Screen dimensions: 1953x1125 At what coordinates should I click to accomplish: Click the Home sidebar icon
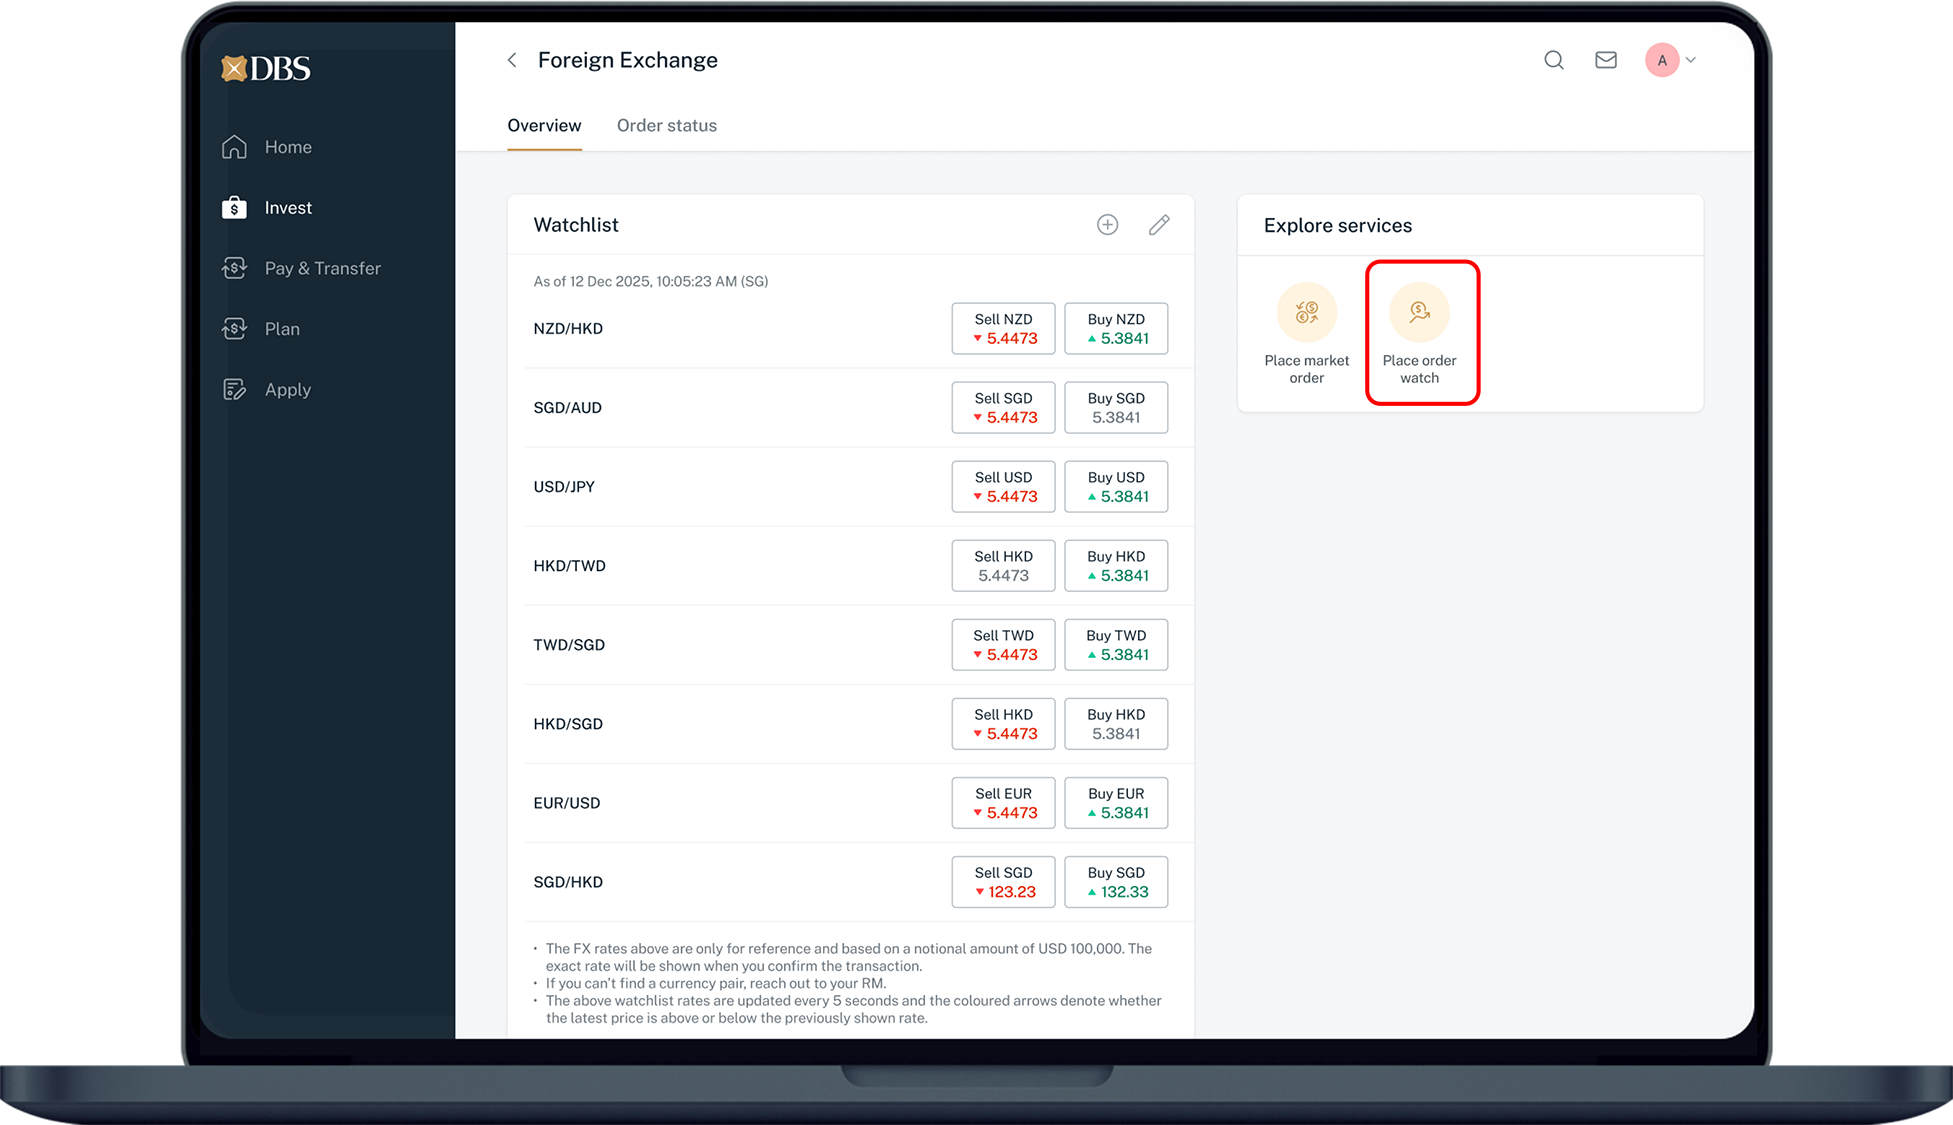tap(234, 147)
